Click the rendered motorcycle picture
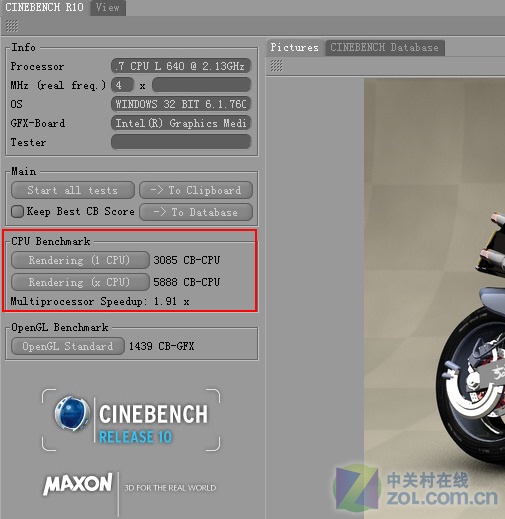Screen dimensions: 505x519 [434, 298]
